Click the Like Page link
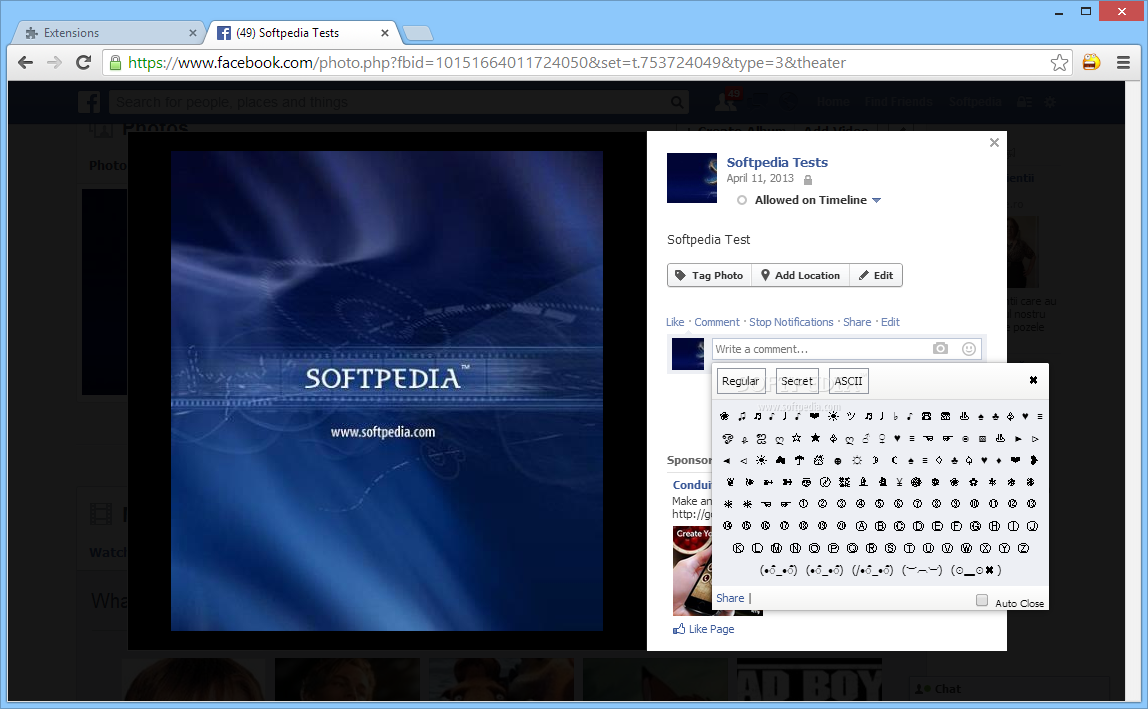The width and height of the screenshot is (1148, 709). pos(704,628)
